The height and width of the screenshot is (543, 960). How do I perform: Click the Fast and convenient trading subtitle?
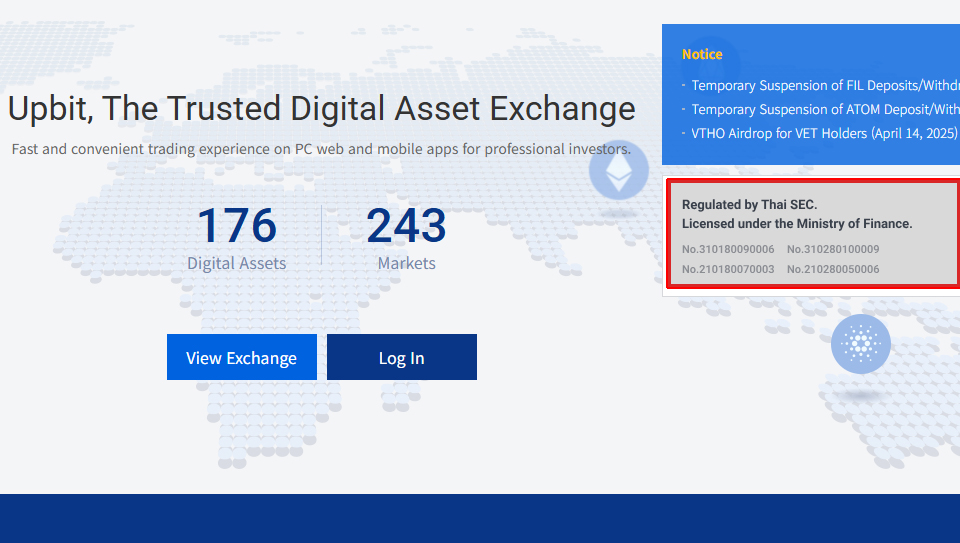point(321,149)
